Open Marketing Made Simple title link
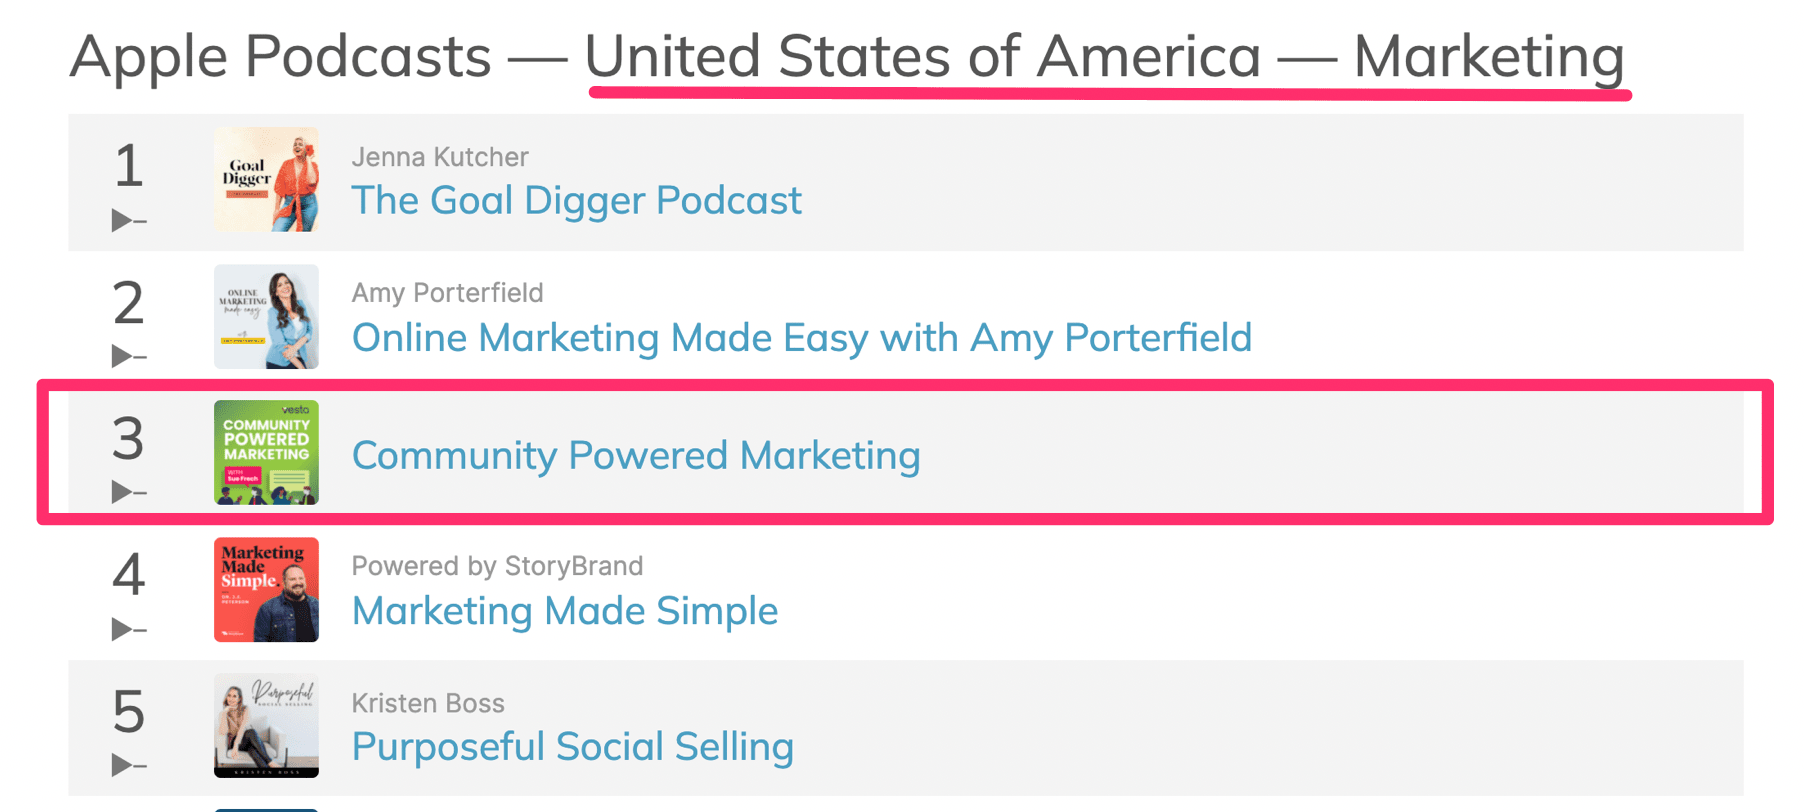 pos(564,611)
